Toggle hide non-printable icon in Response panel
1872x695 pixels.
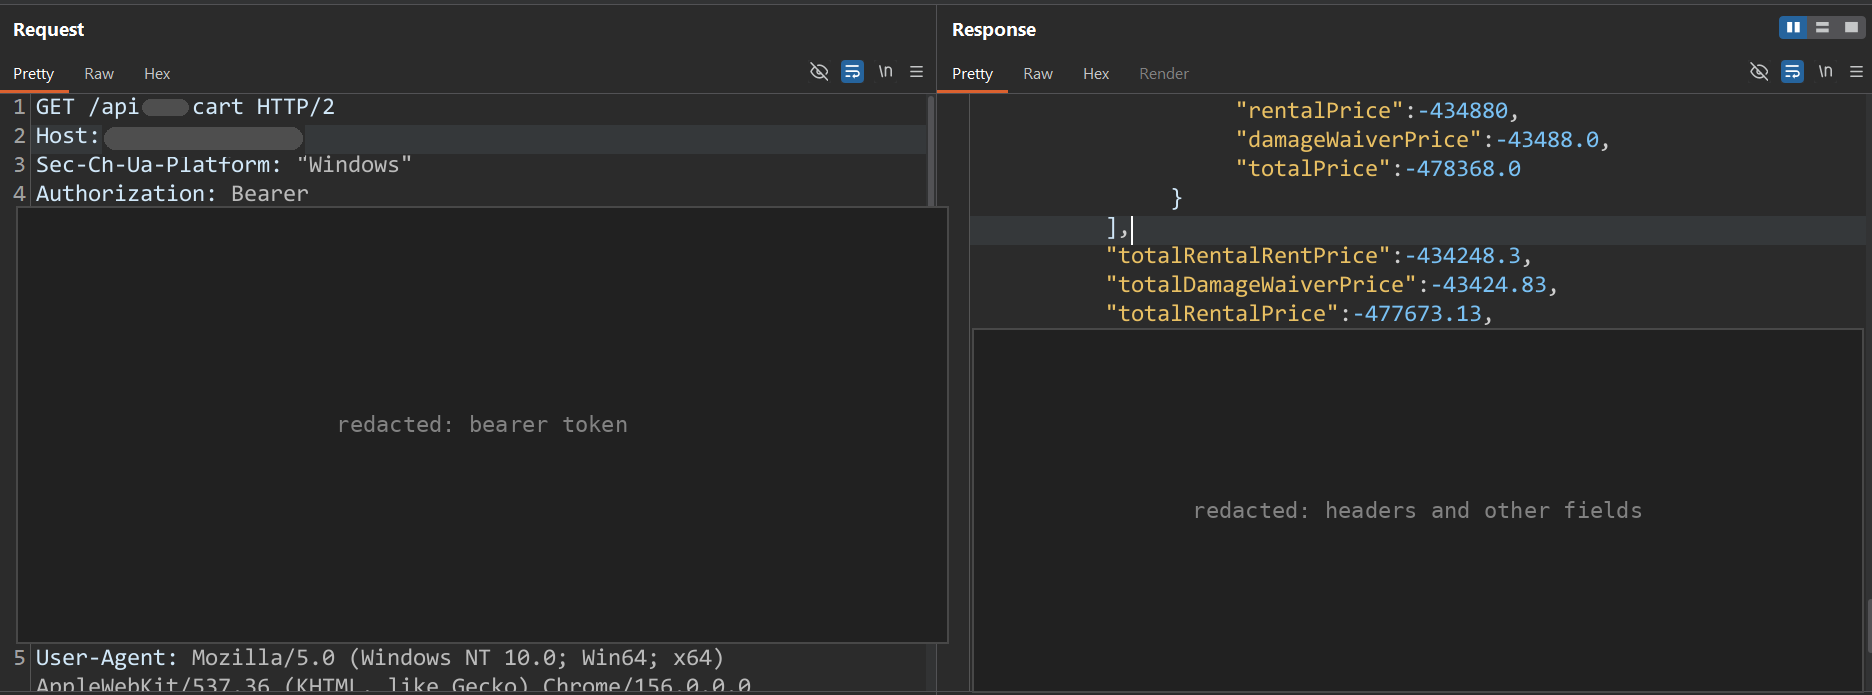coord(1759,72)
